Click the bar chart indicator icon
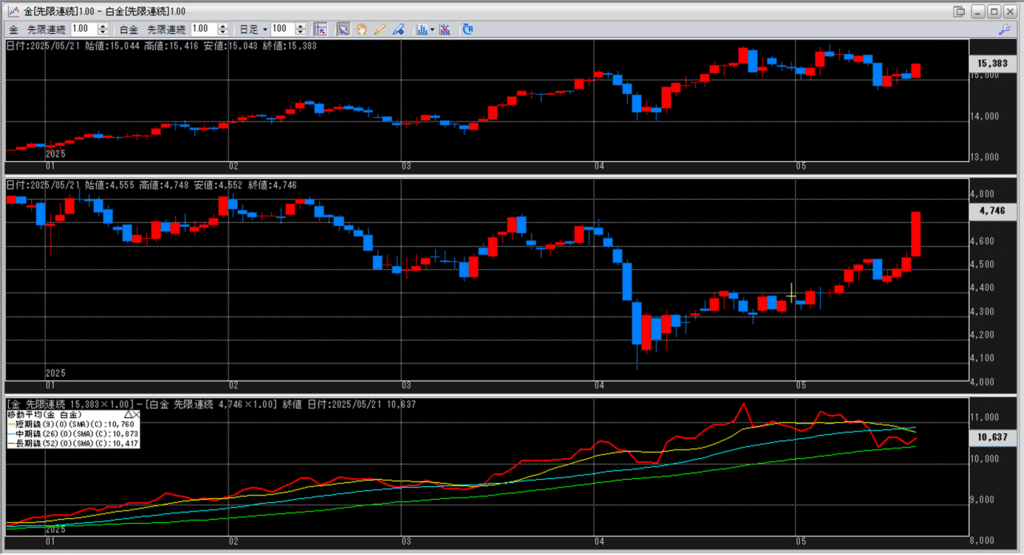This screenshot has height=555, width=1024. pyautogui.click(x=422, y=29)
